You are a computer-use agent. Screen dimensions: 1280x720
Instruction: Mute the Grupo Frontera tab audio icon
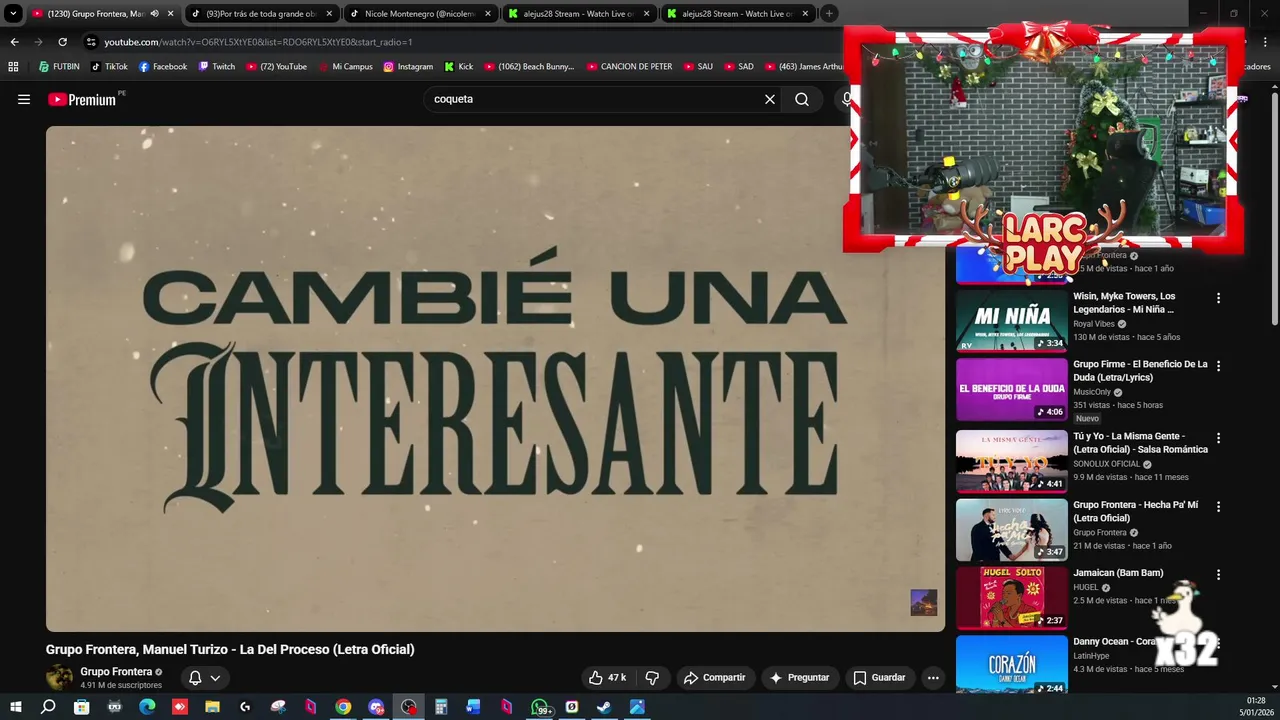coord(154,14)
